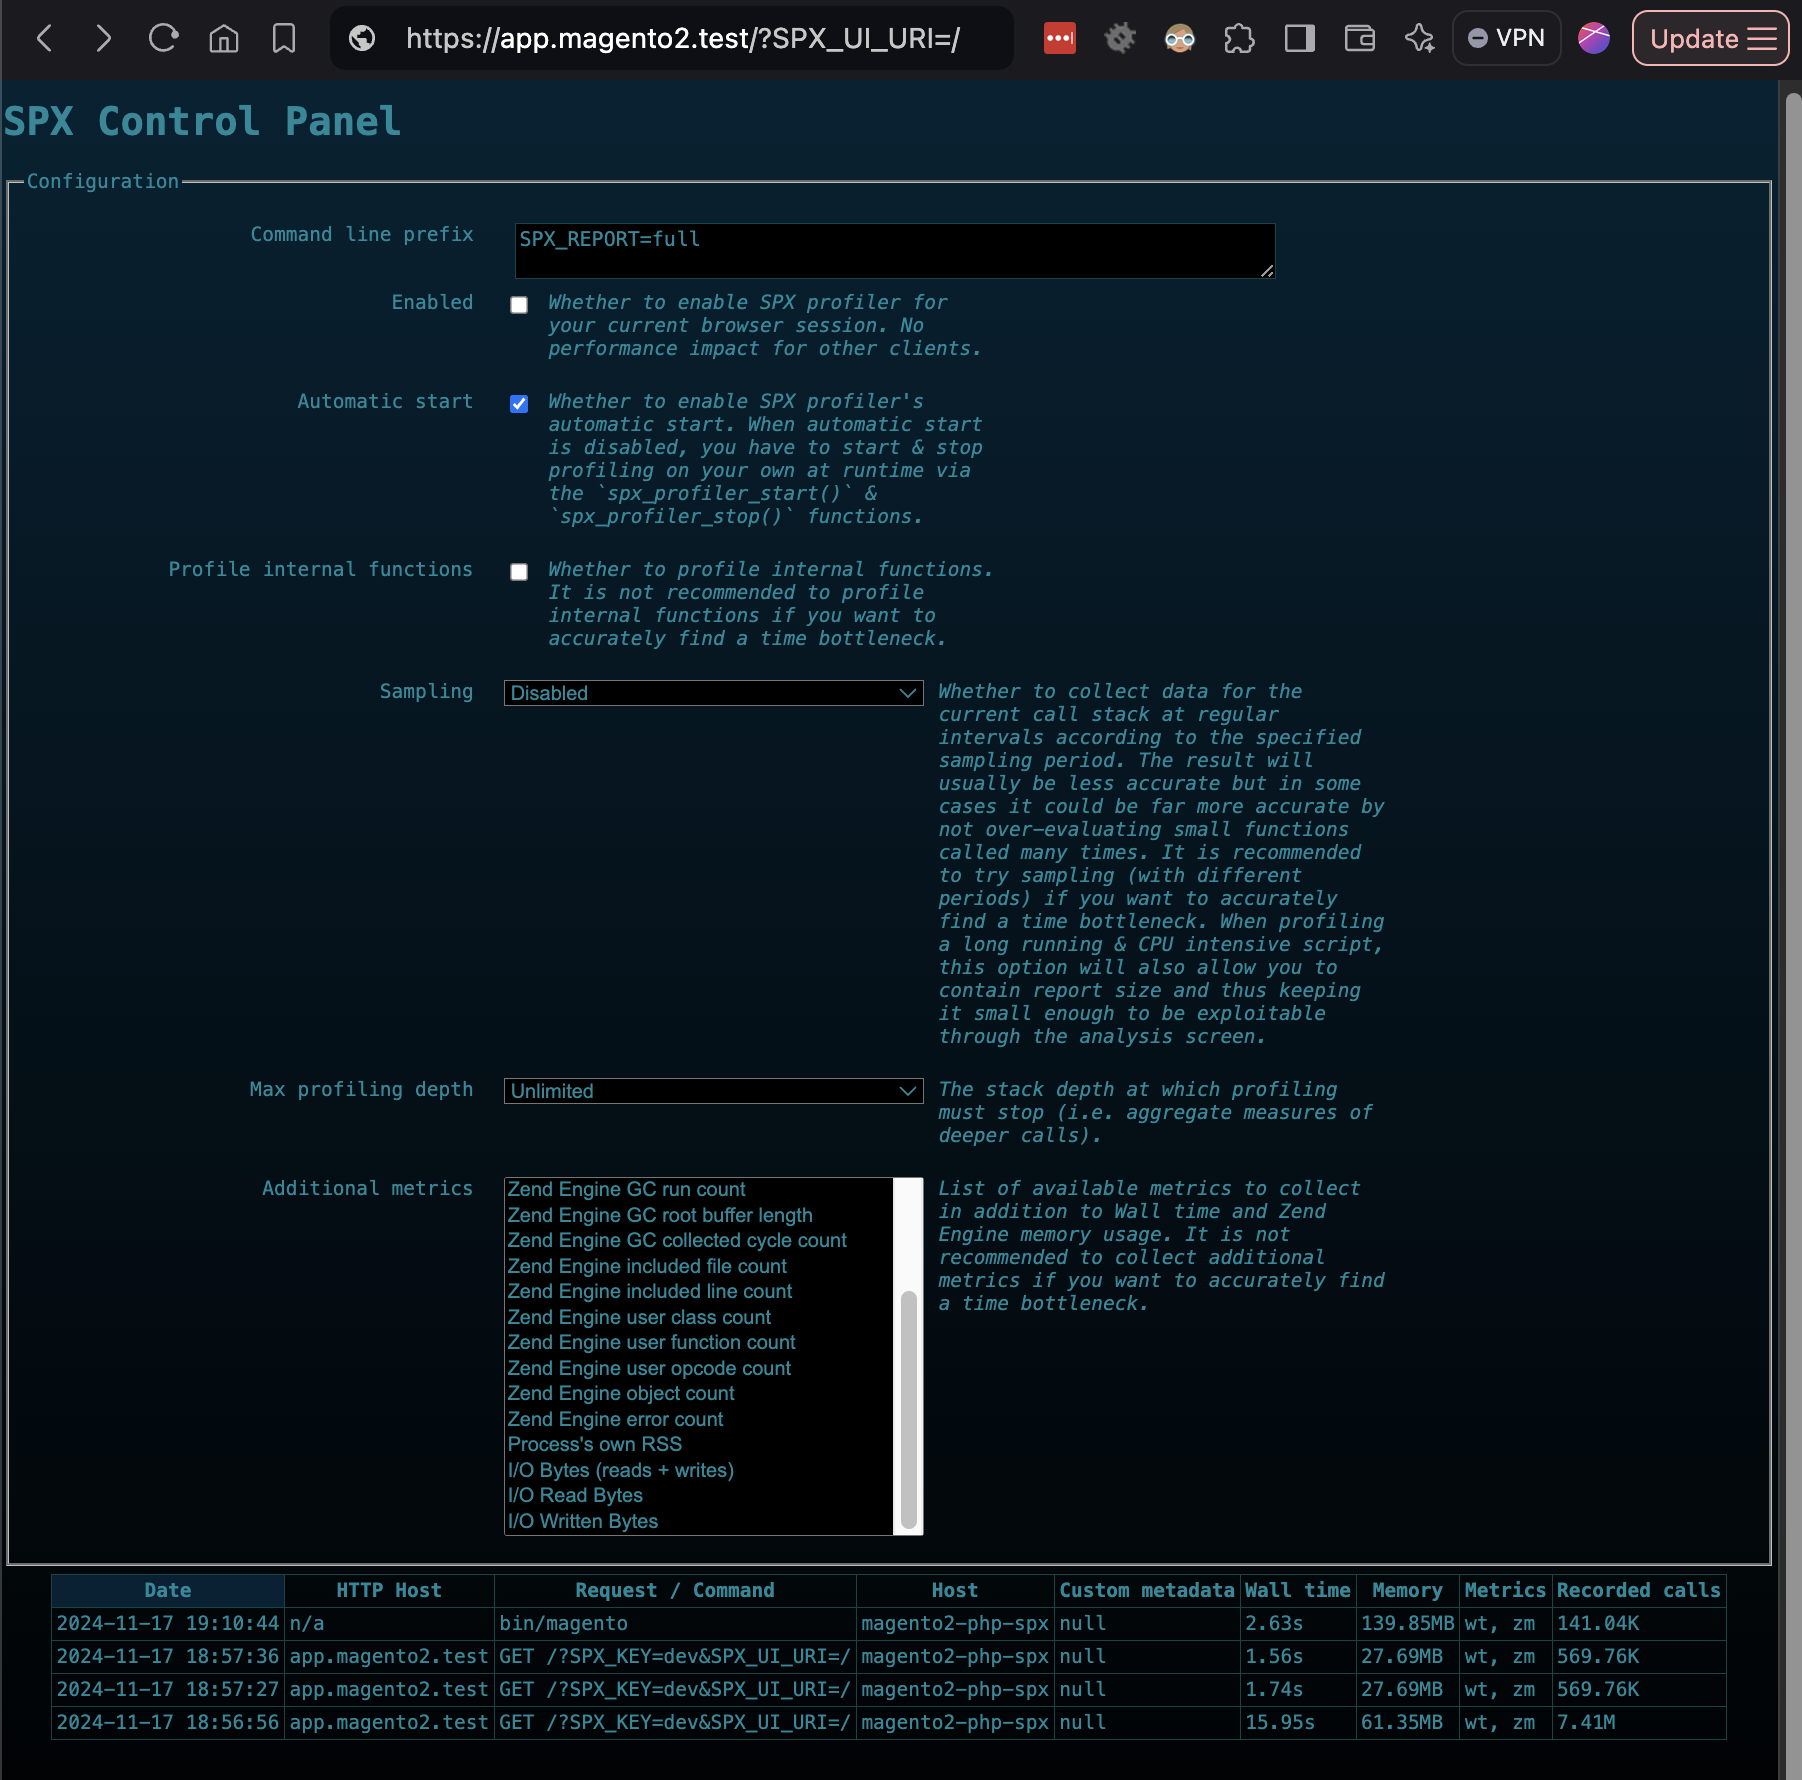Reload the SPX Control Panel page
The width and height of the screenshot is (1802, 1780).
(x=163, y=38)
